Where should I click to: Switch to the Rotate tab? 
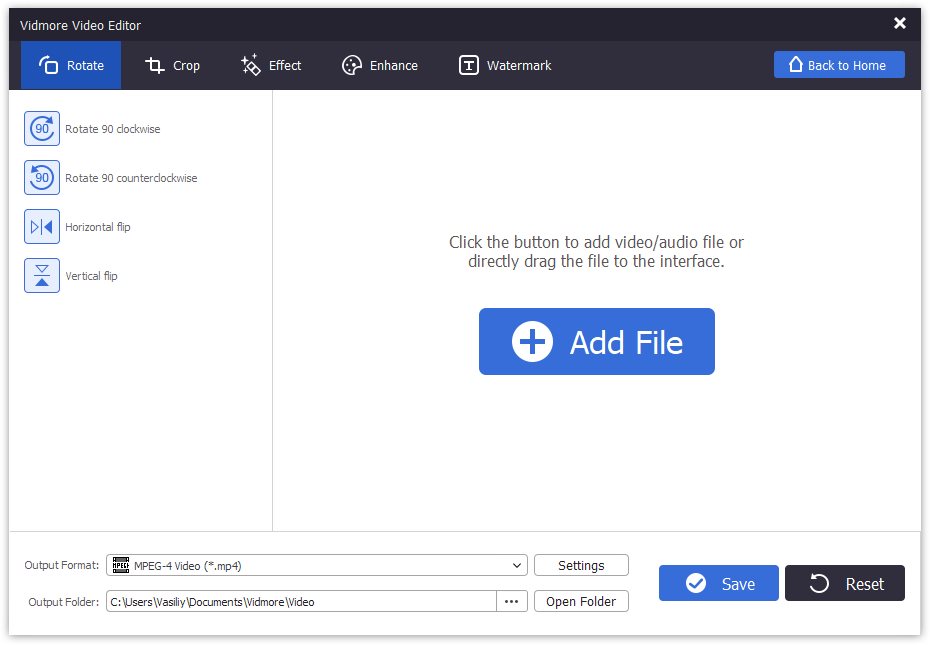[70, 65]
